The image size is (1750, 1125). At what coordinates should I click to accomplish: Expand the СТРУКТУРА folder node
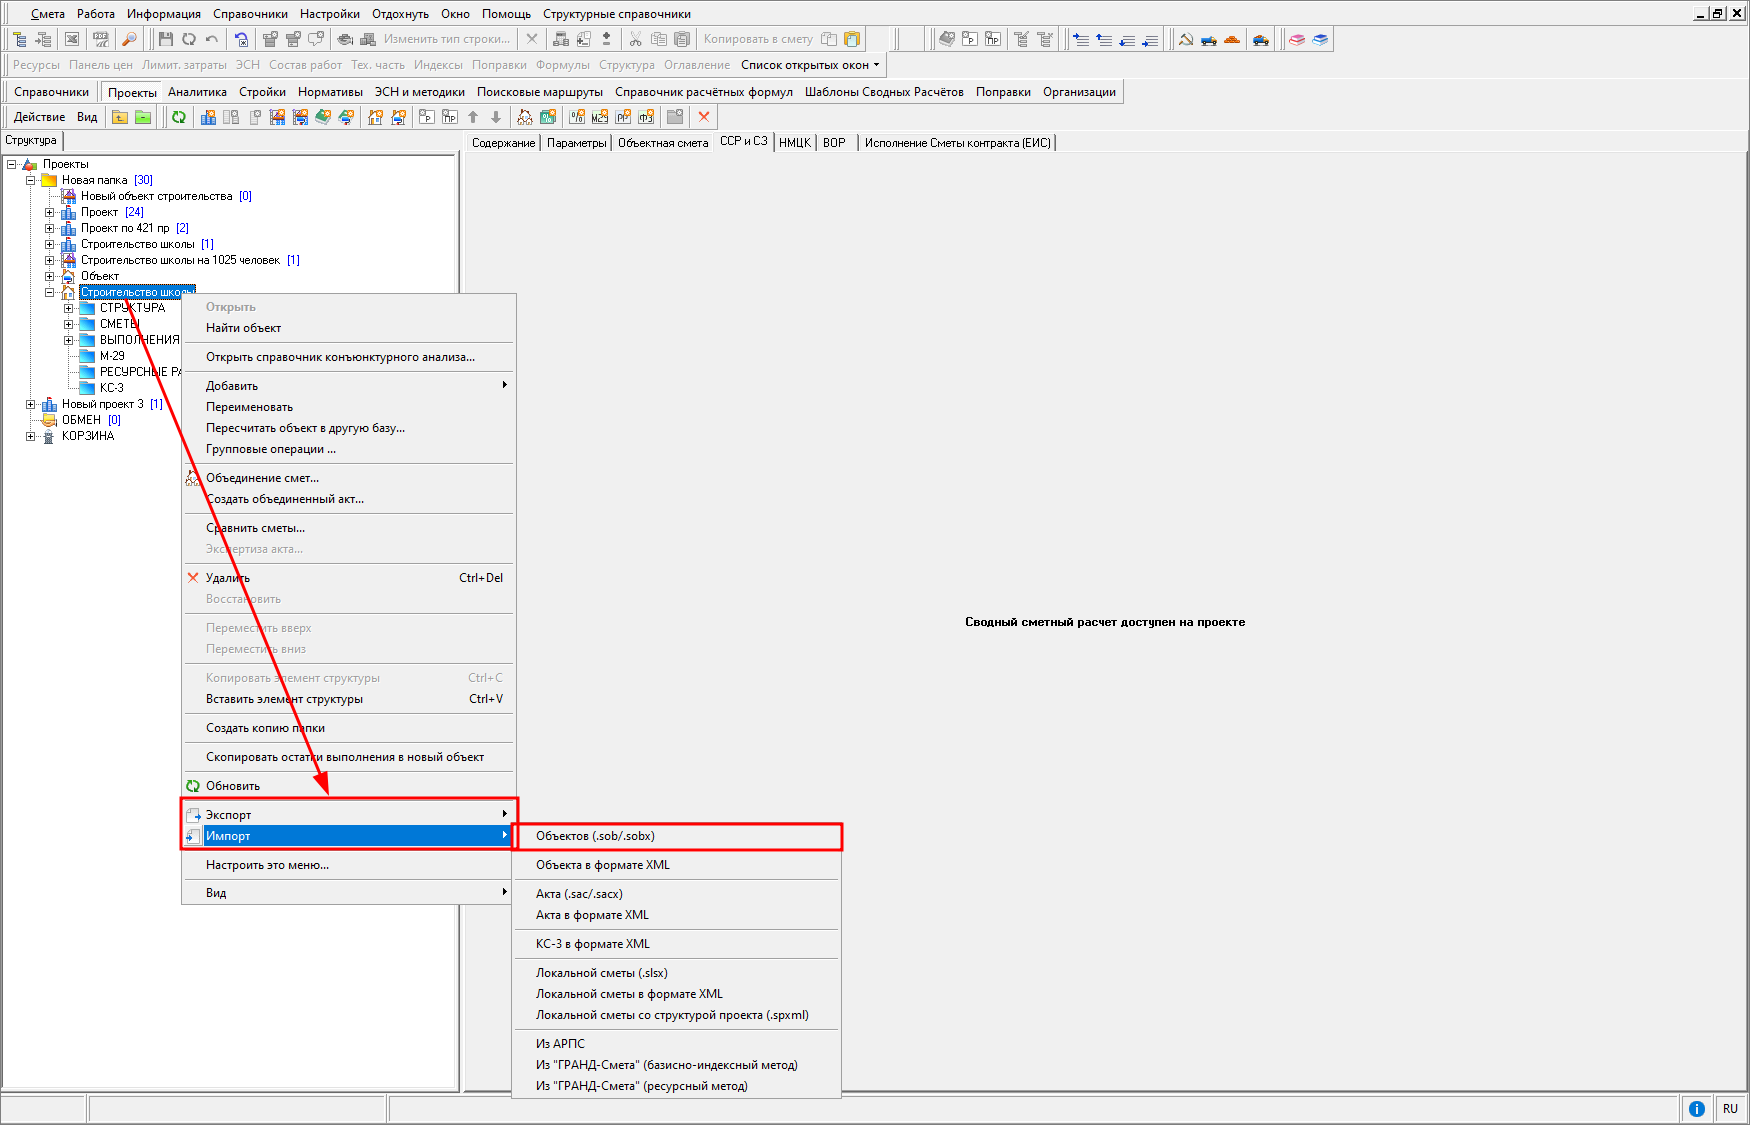coord(69,308)
